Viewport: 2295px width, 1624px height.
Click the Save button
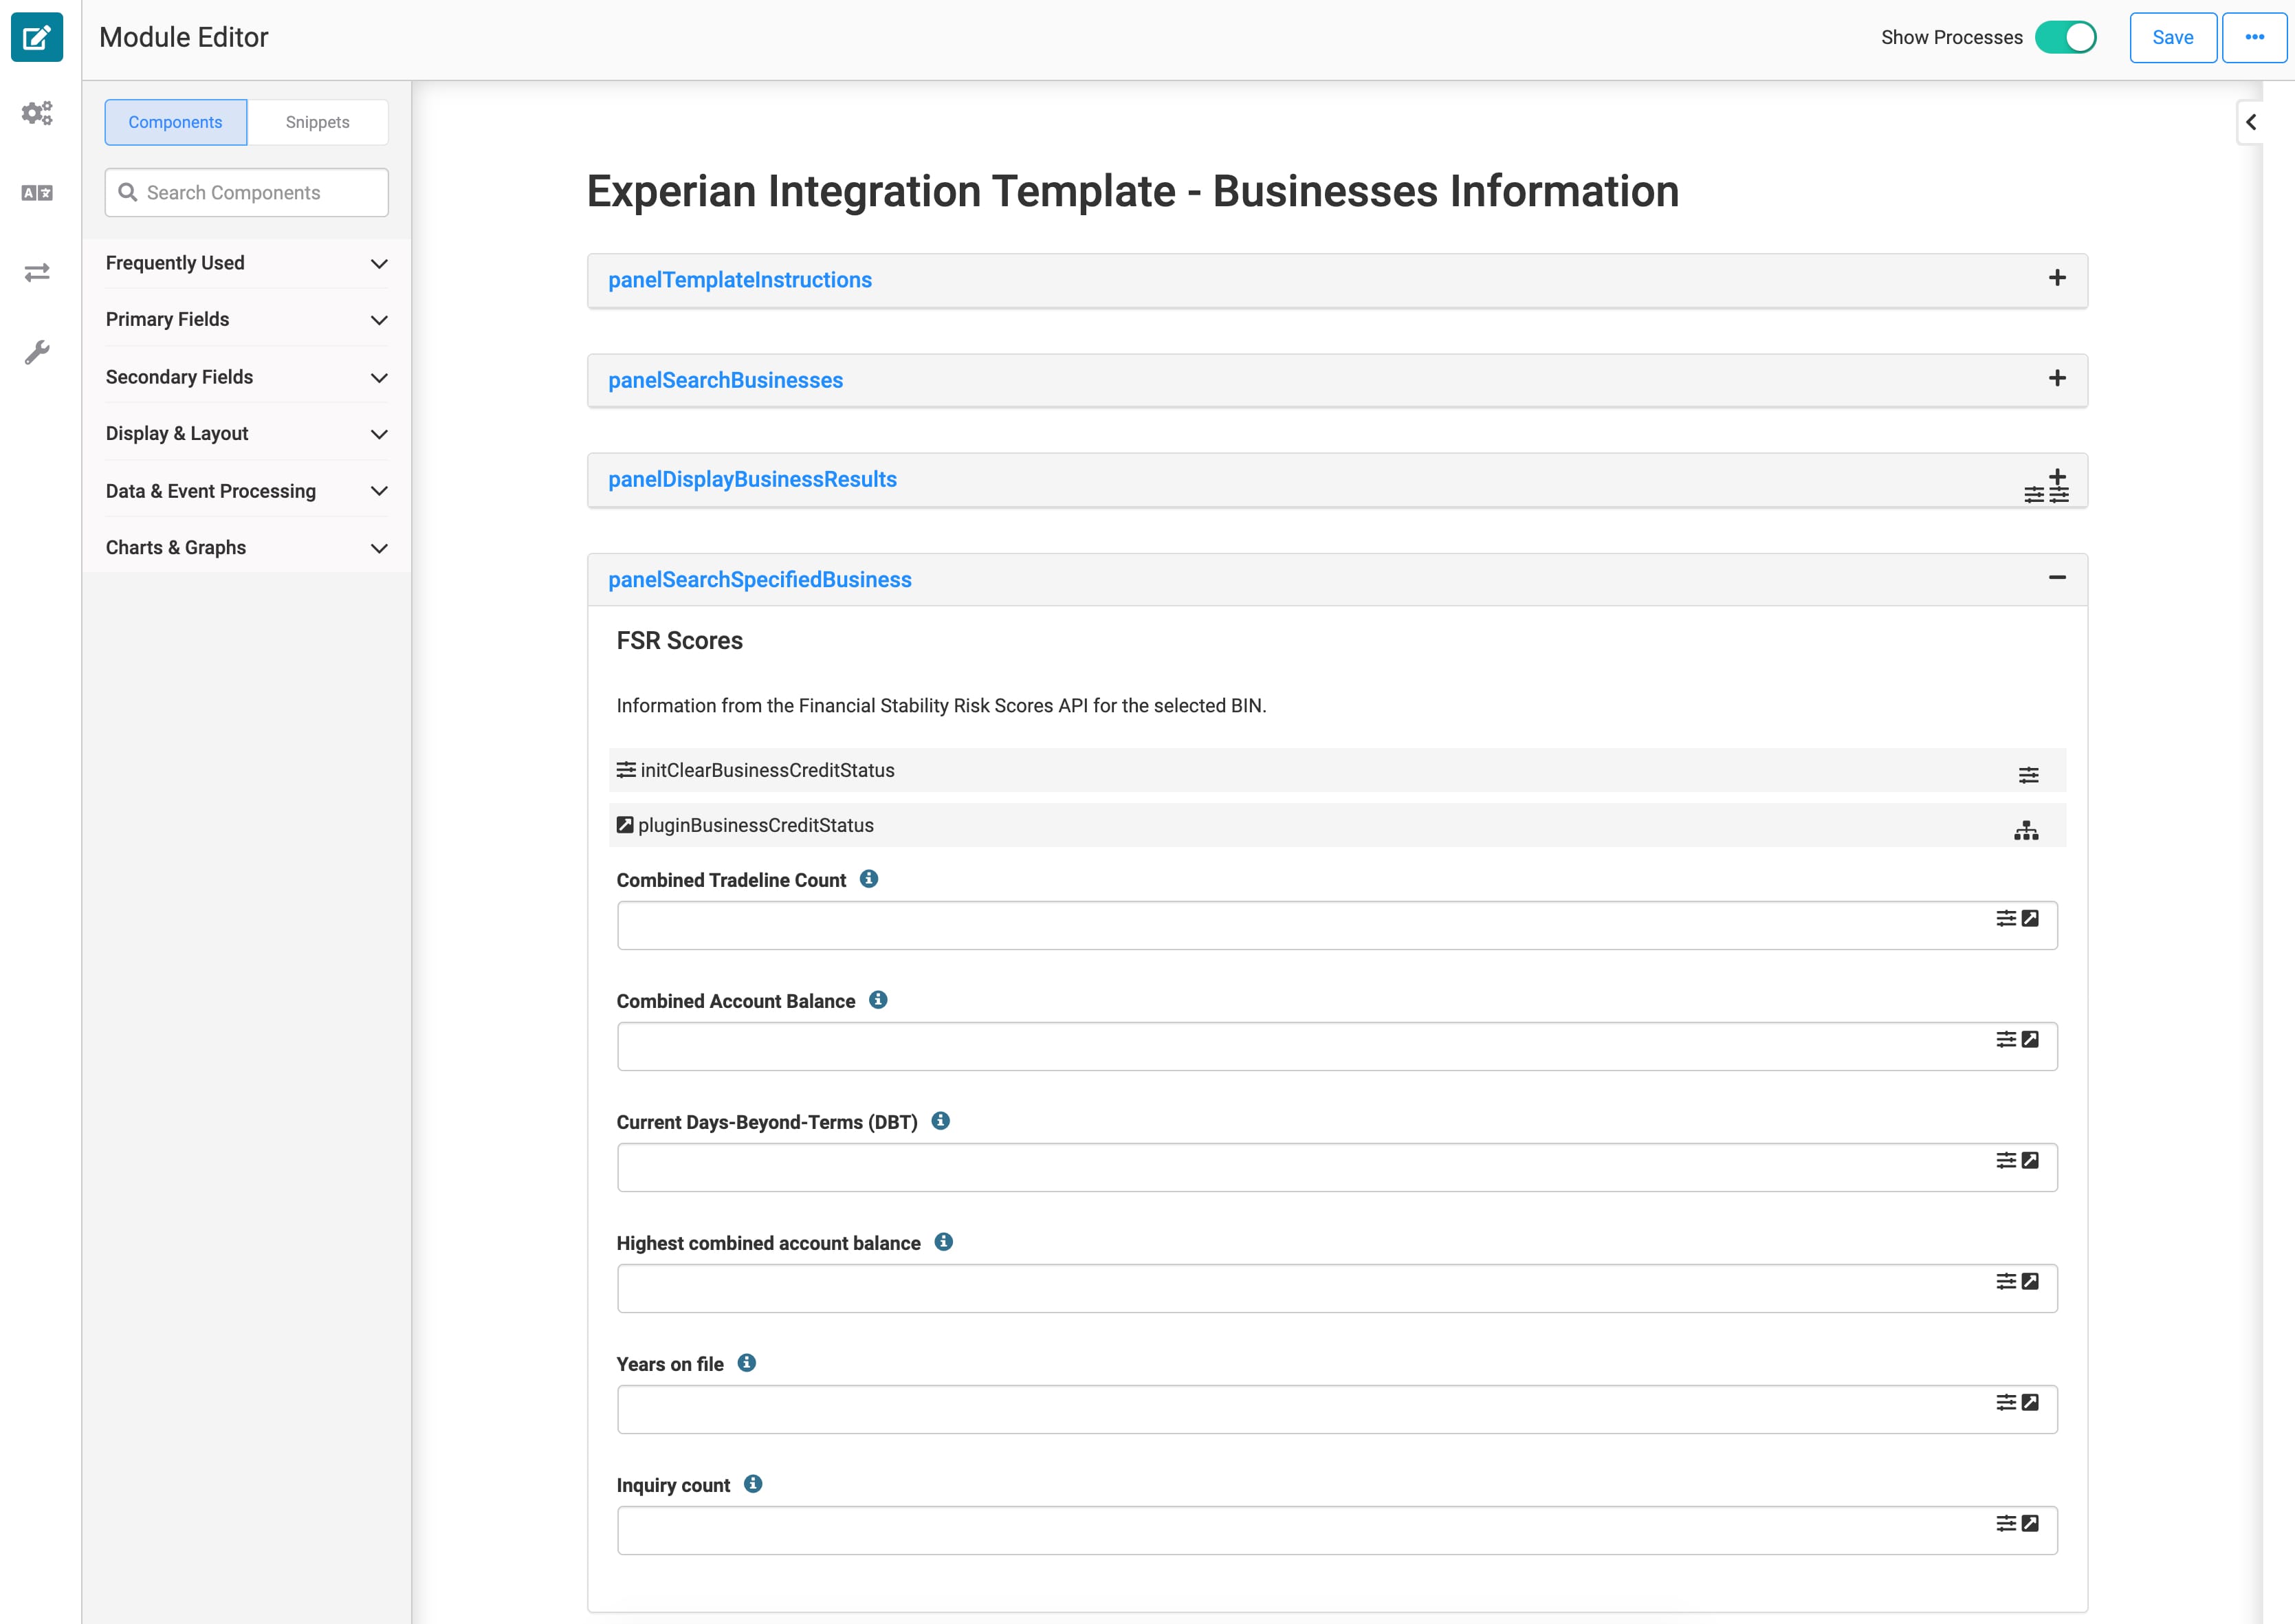(x=2172, y=38)
